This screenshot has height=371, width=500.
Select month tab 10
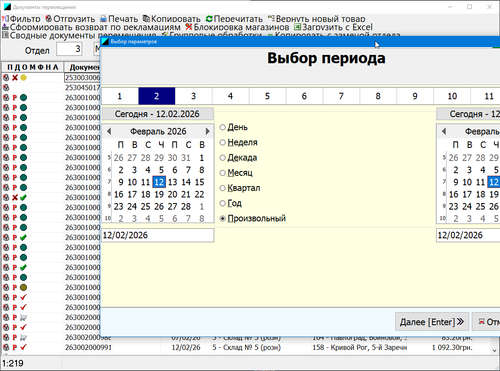tap(452, 96)
